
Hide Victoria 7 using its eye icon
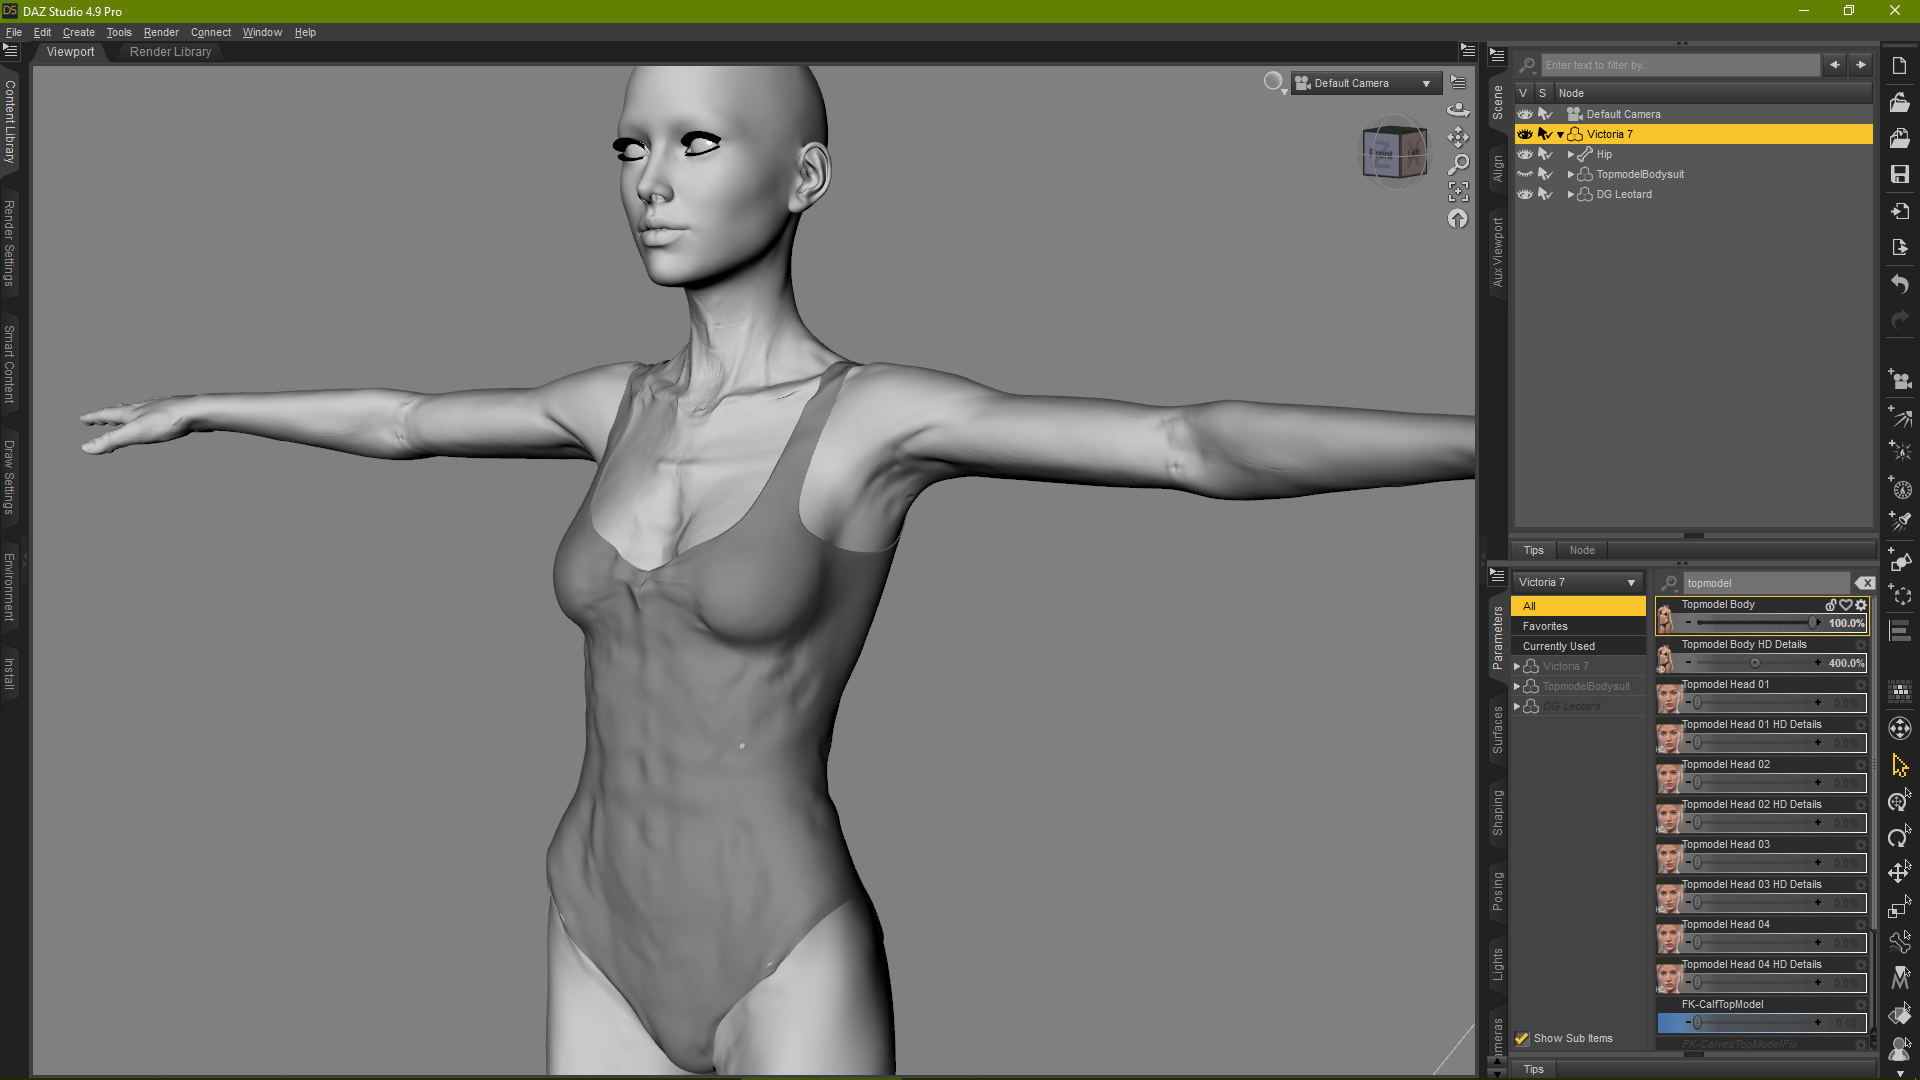[1524, 133]
